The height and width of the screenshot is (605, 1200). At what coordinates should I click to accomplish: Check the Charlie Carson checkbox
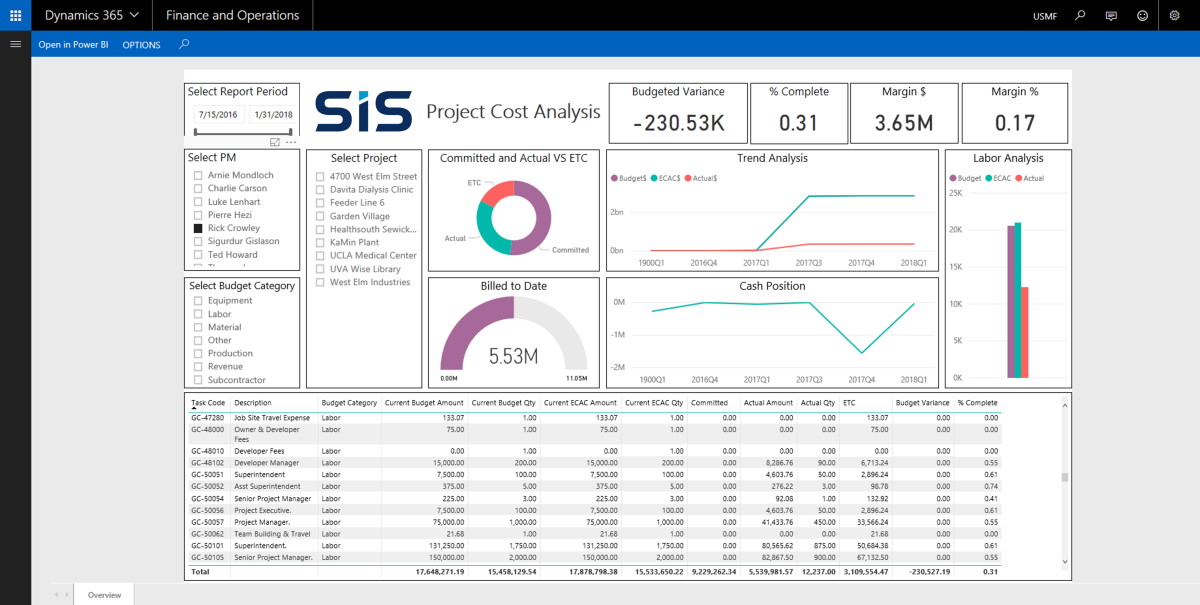198,188
